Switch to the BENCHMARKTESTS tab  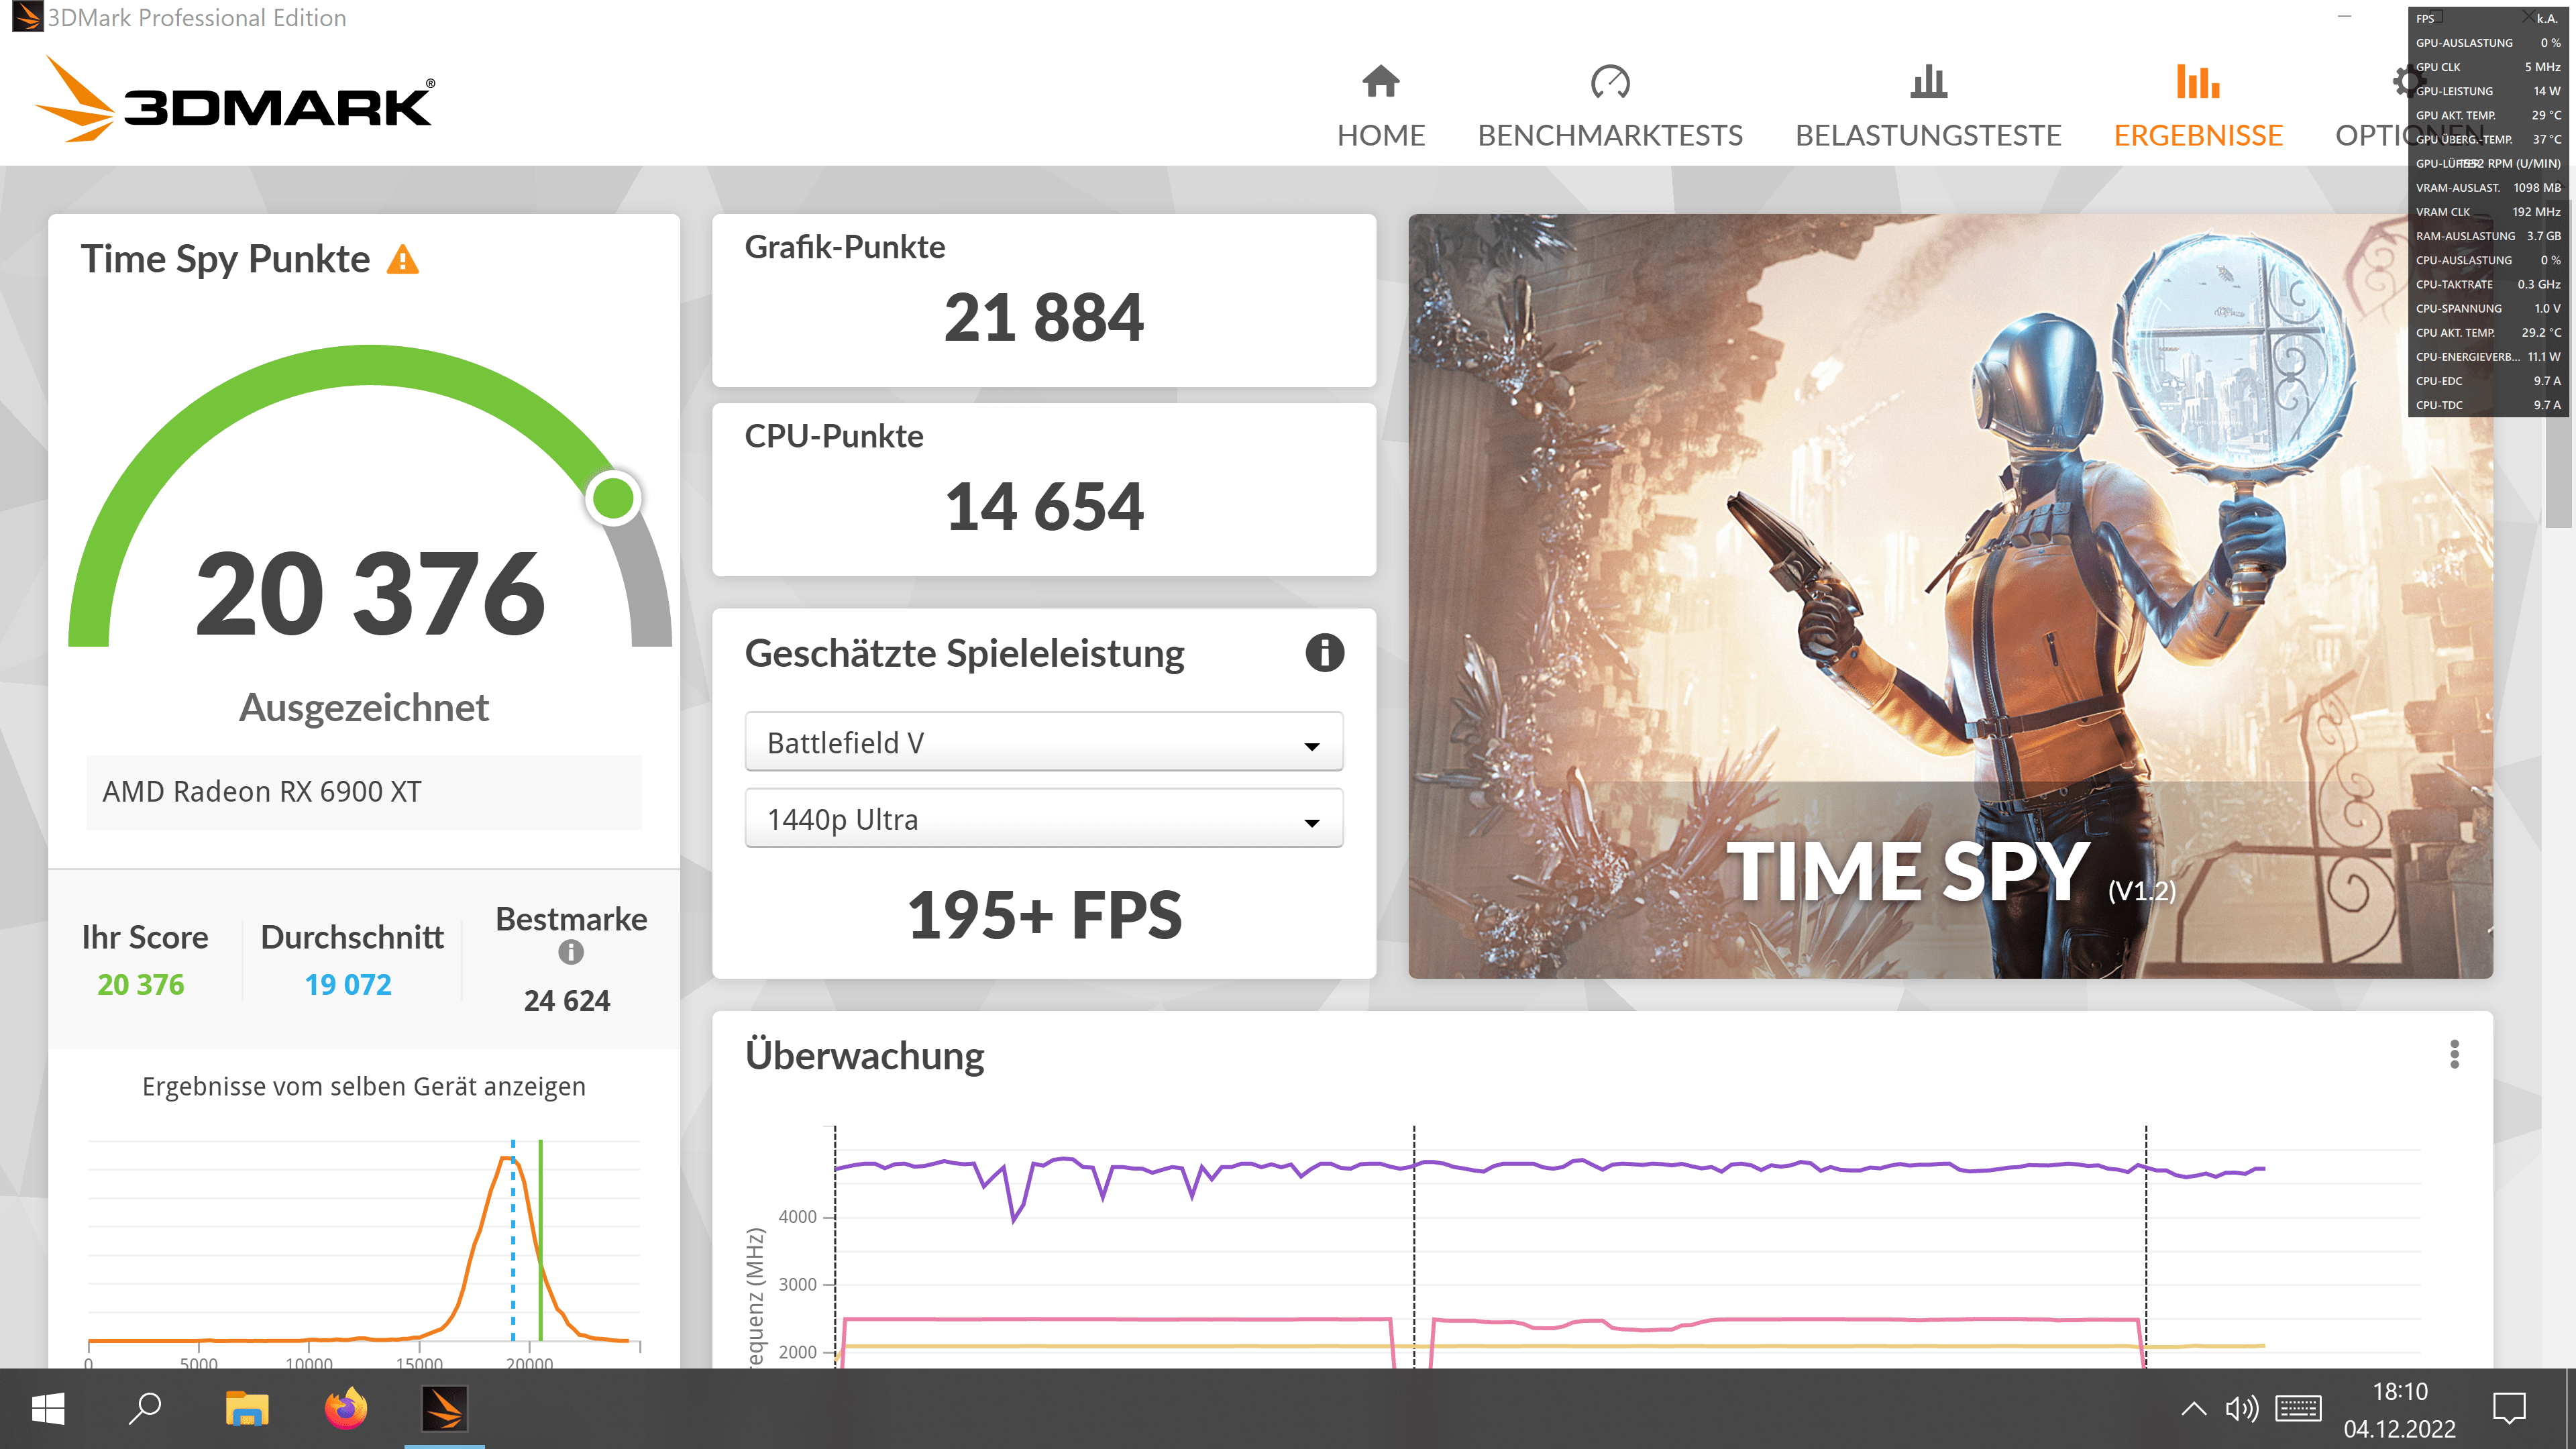coord(1610,135)
